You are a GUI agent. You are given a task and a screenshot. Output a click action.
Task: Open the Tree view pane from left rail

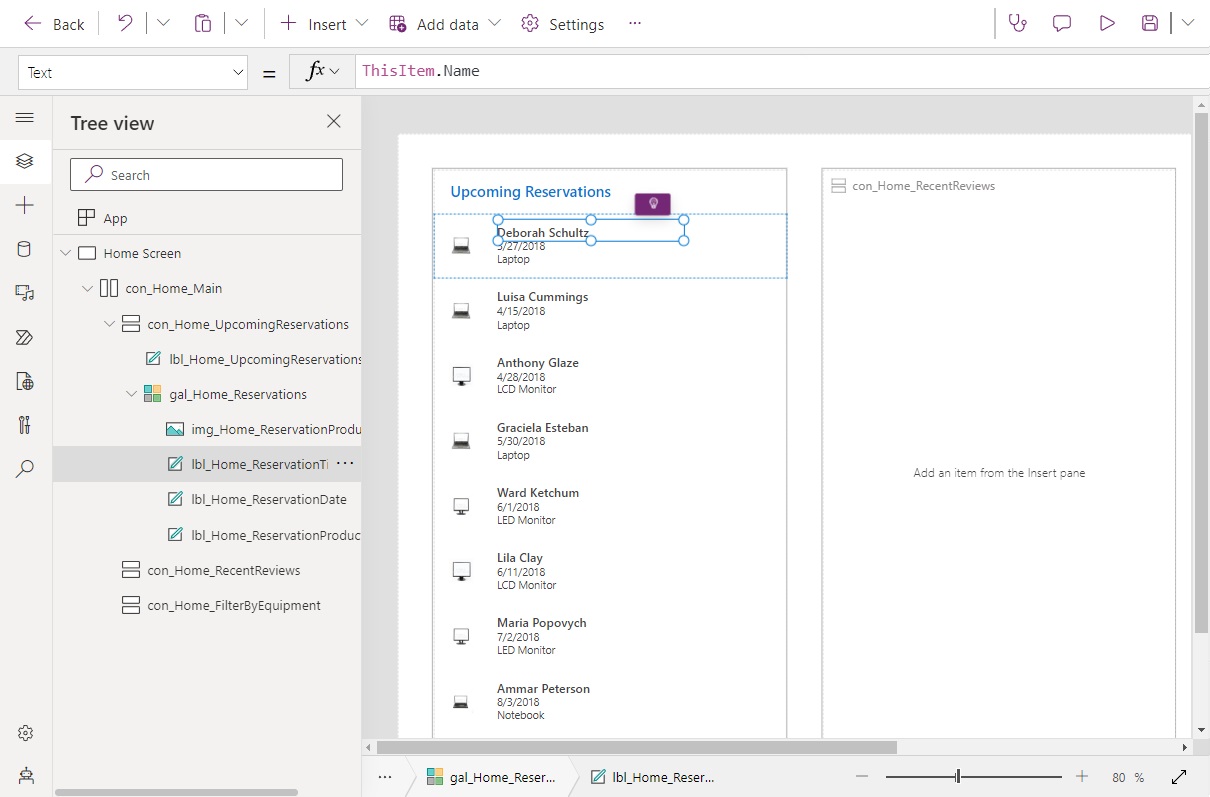coord(25,161)
